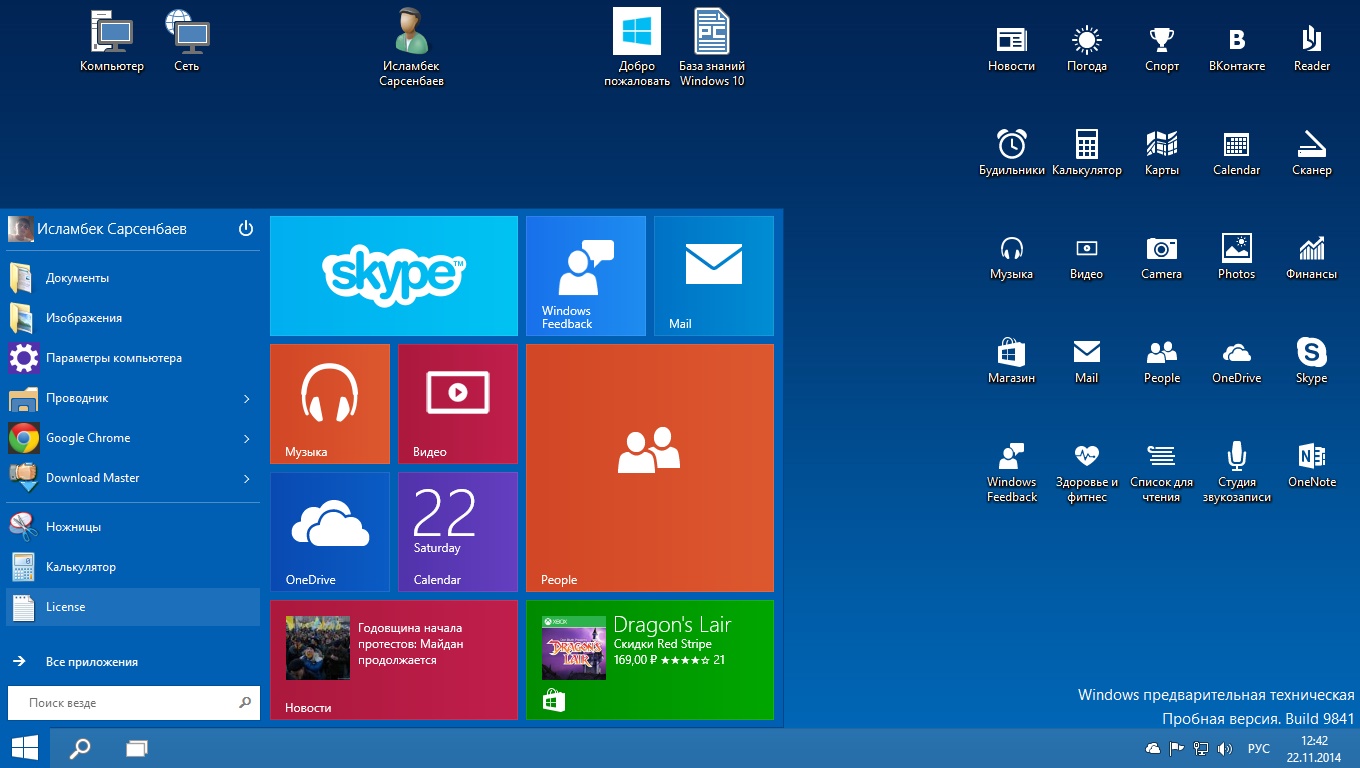Image resolution: width=1360 pixels, height=768 pixels.
Task: Click the OneDrive tile in Start menu
Action: pos(329,532)
